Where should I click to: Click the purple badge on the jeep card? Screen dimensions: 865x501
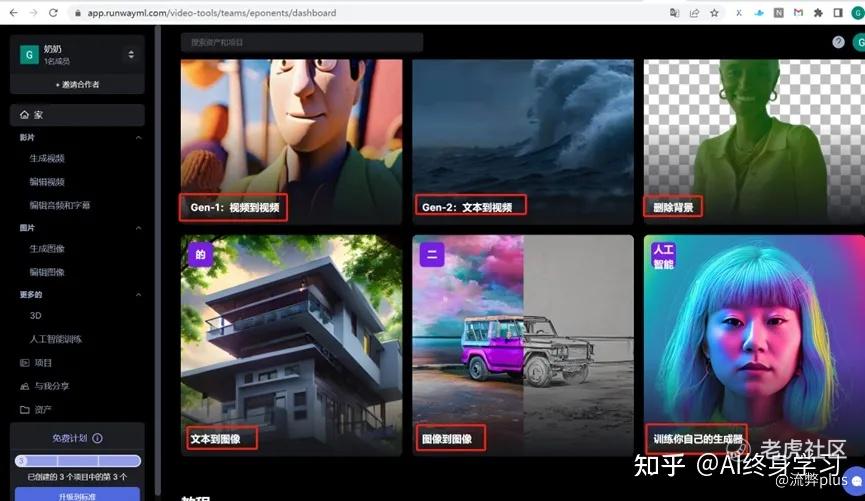[432, 255]
